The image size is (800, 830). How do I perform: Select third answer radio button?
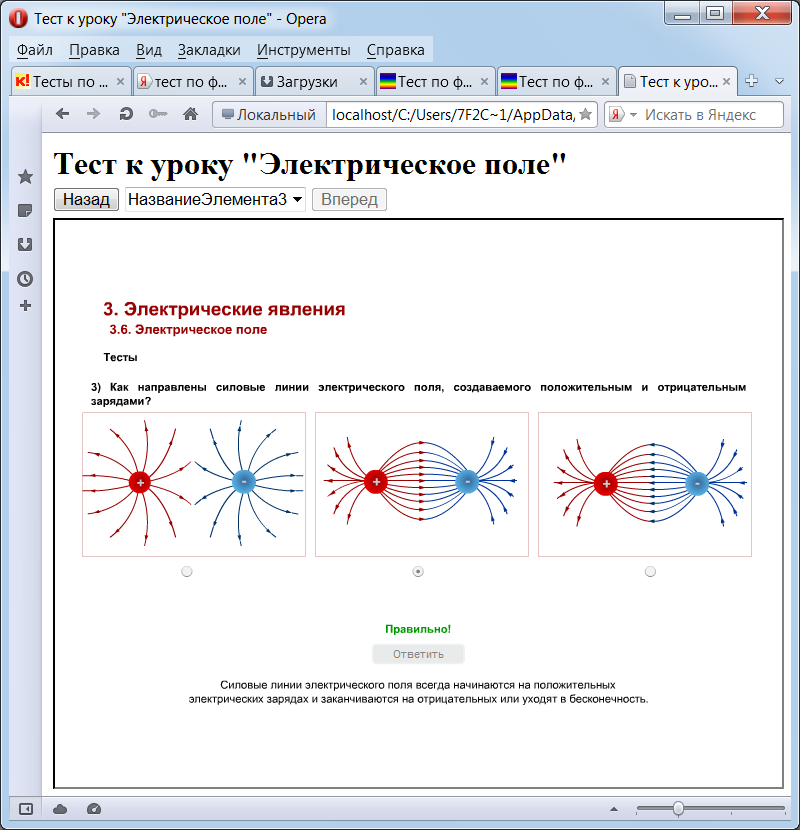click(650, 572)
